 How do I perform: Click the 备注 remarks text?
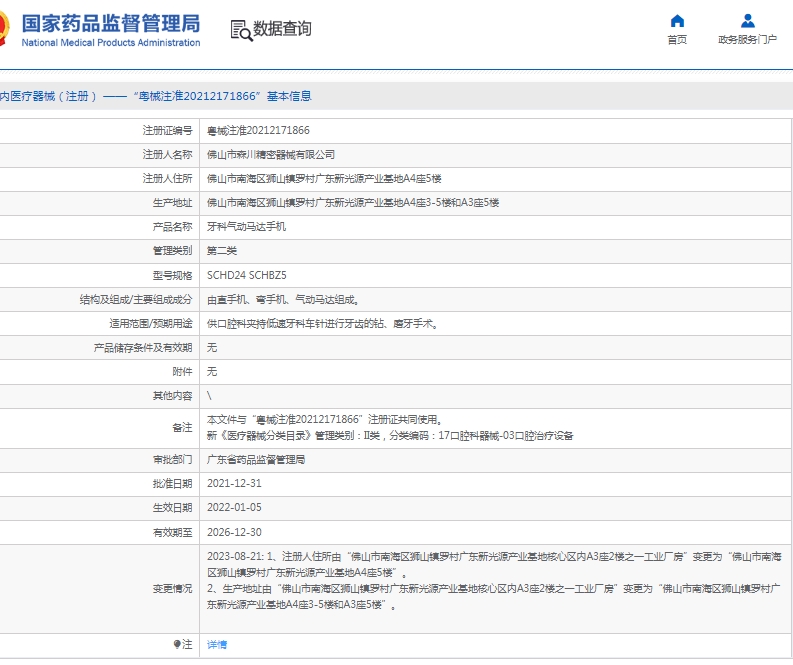390,427
